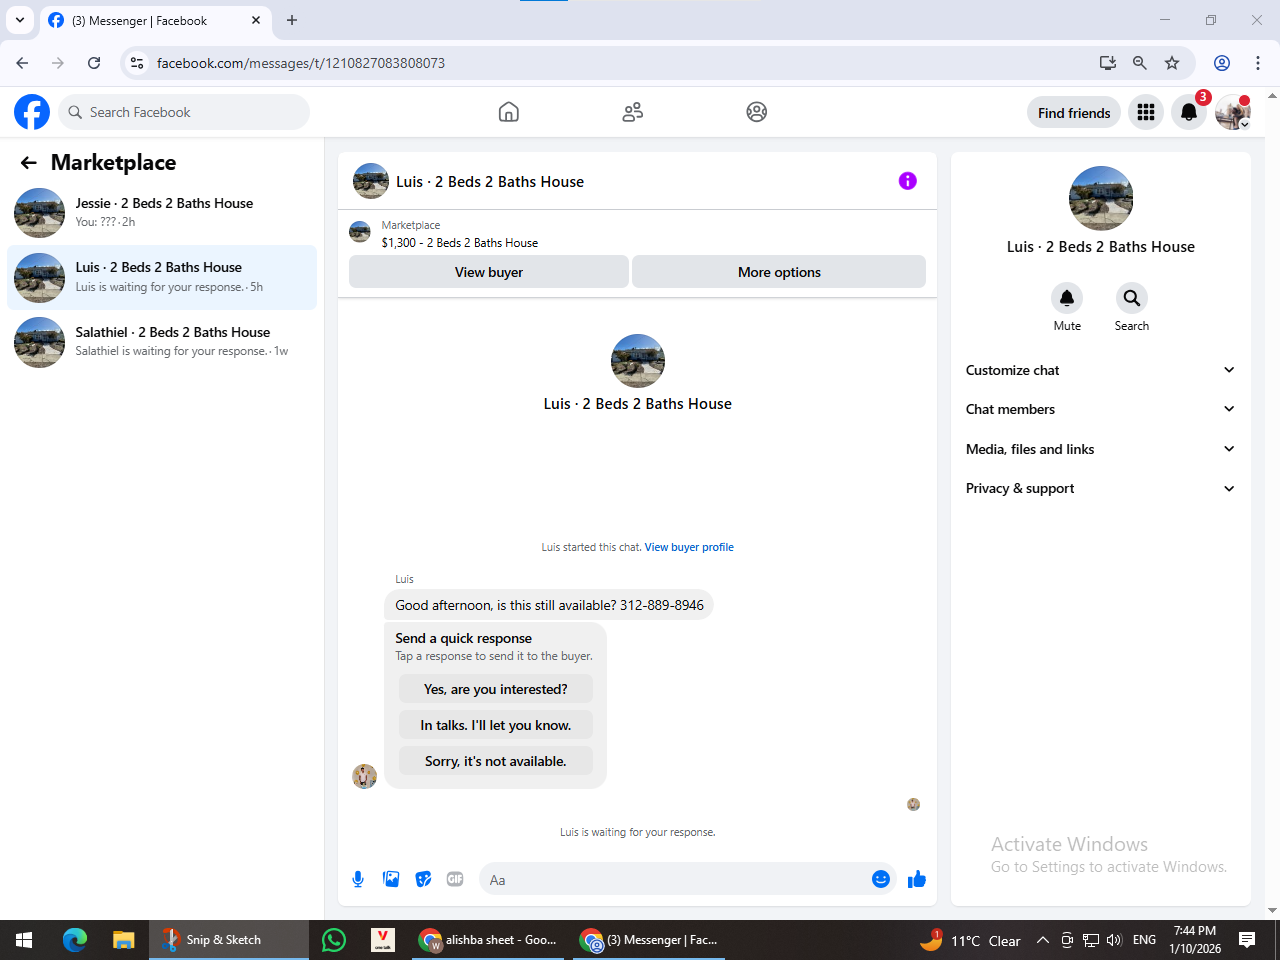Click Luis chat header name
Image resolution: width=1280 pixels, height=960 pixels.
490,181
